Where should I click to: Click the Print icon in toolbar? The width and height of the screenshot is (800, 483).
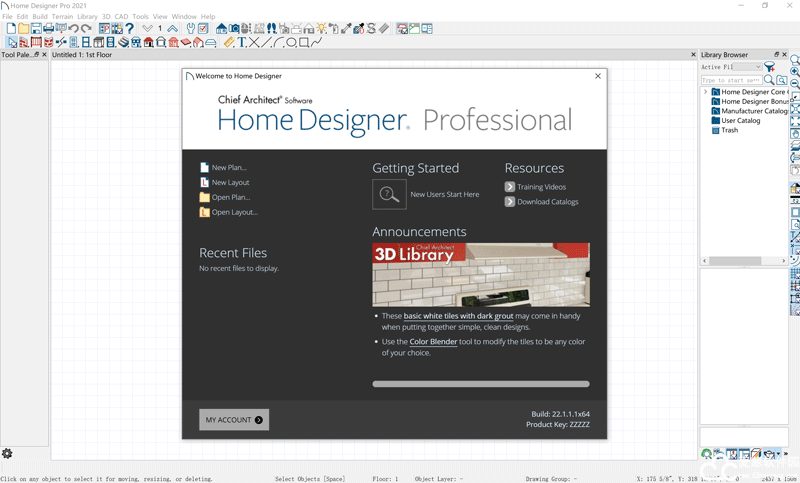click(x=48, y=29)
